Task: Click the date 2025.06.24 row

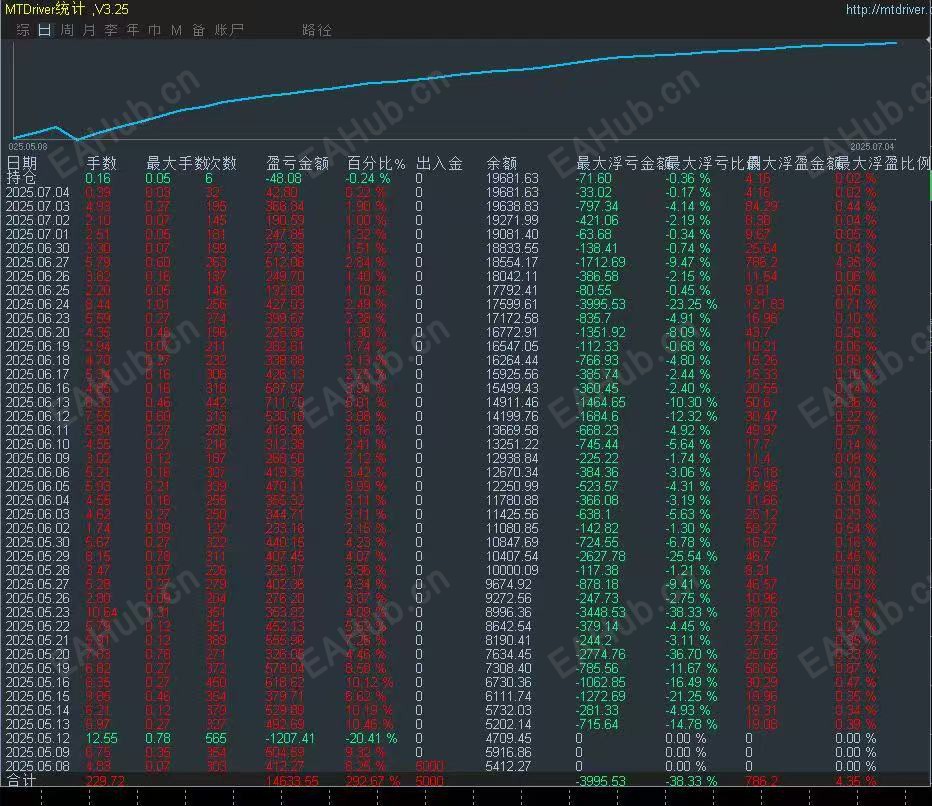Action: pyautogui.click(x=37, y=304)
